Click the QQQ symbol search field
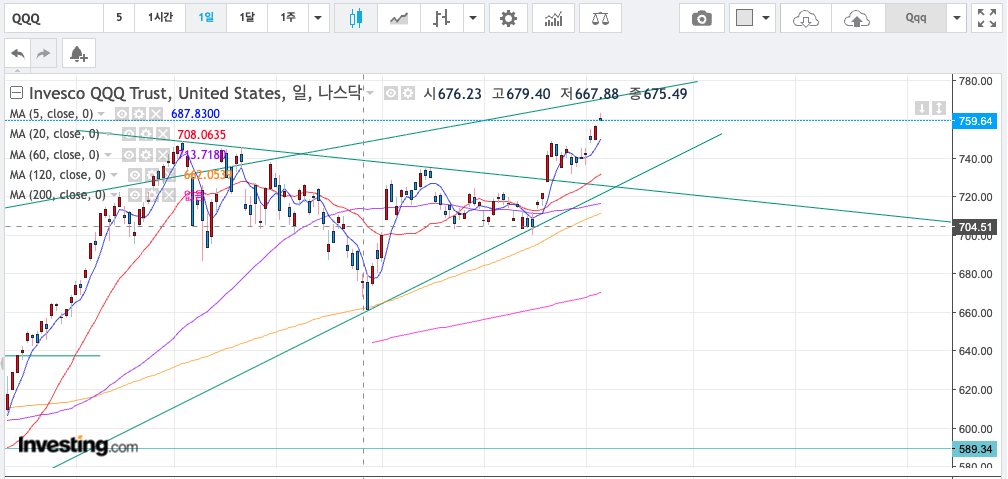 [54, 19]
